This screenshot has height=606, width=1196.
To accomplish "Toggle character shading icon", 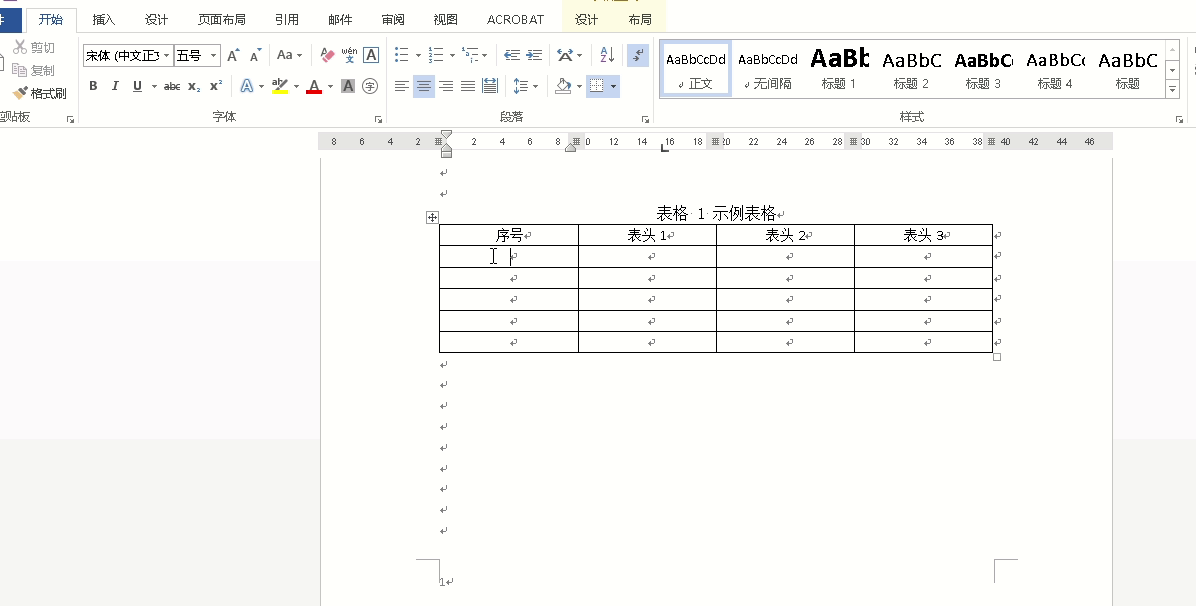I will click(x=348, y=86).
